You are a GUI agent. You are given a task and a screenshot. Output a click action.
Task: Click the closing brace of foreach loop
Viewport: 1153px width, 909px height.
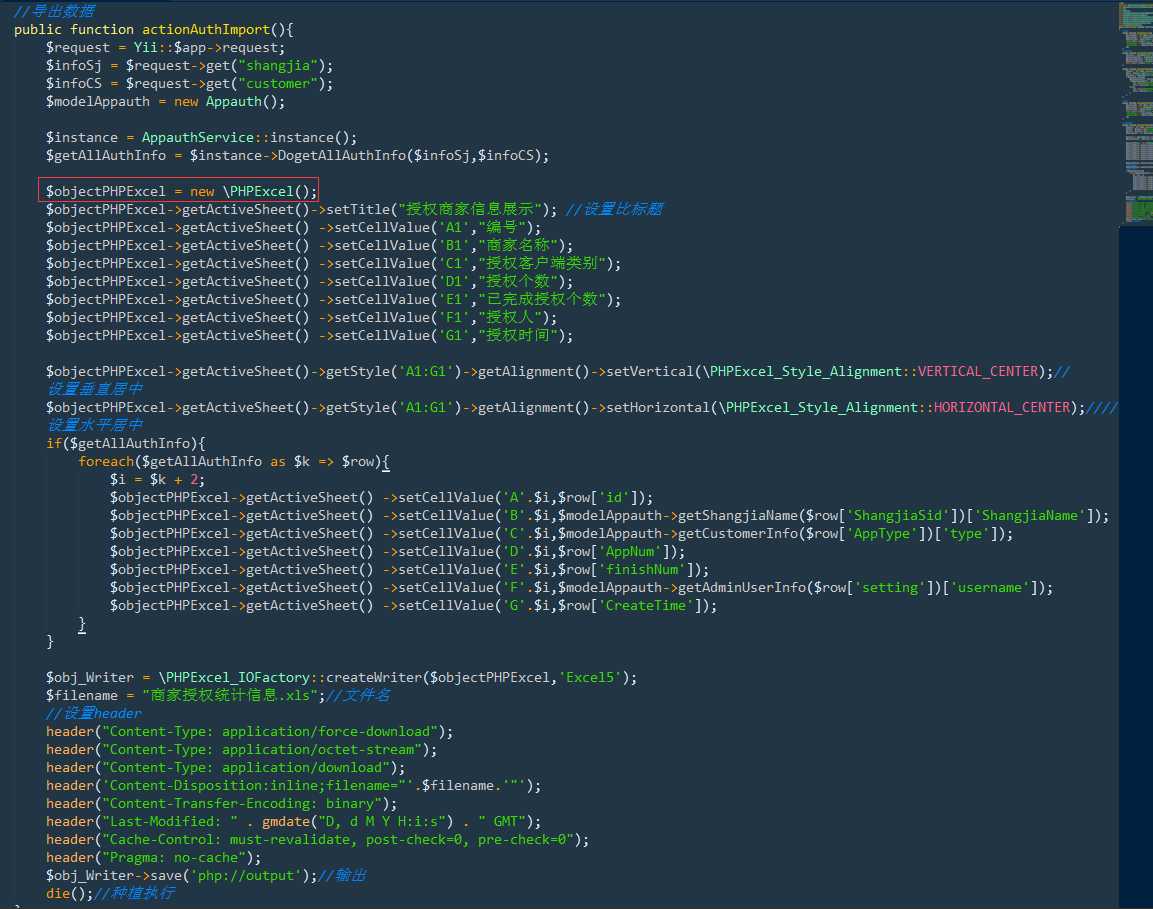coord(82,624)
